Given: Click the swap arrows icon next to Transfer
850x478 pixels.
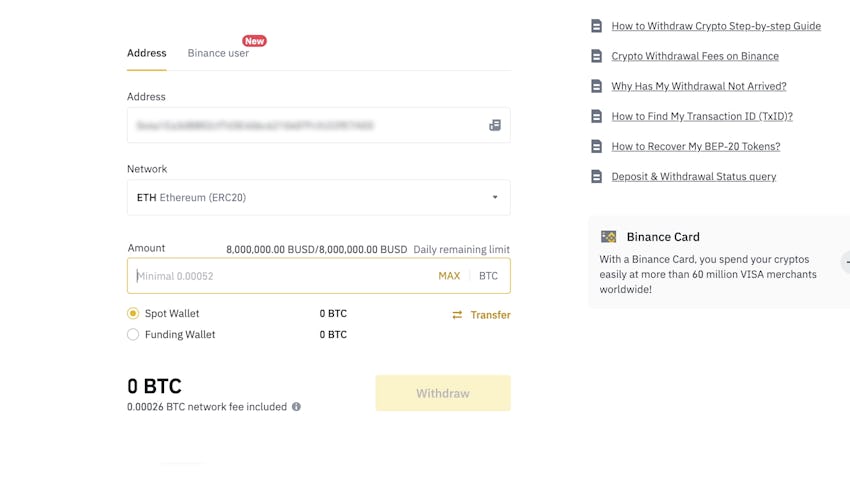Looking at the screenshot, I should click(x=457, y=315).
